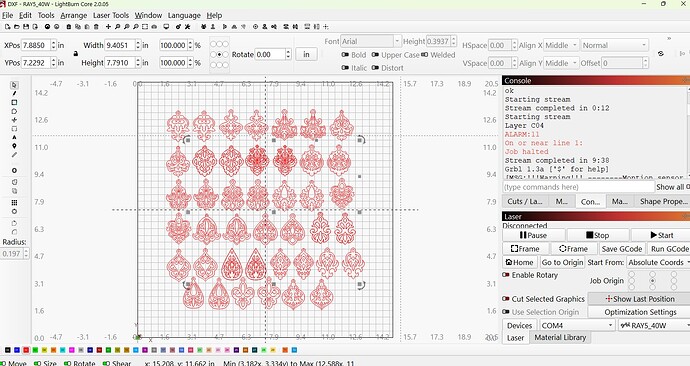Click the Start button
Image resolution: width=690 pixels, height=366 pixels.
(x=661, y=235)
